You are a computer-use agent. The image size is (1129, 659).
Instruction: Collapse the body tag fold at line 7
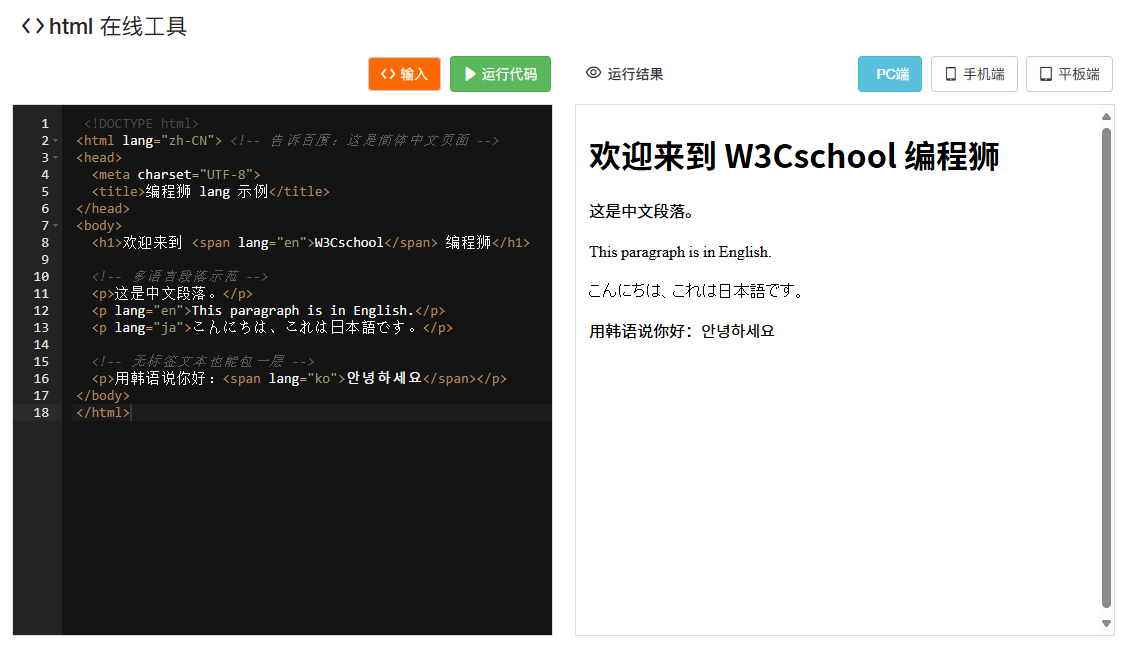tap(55, 225)
